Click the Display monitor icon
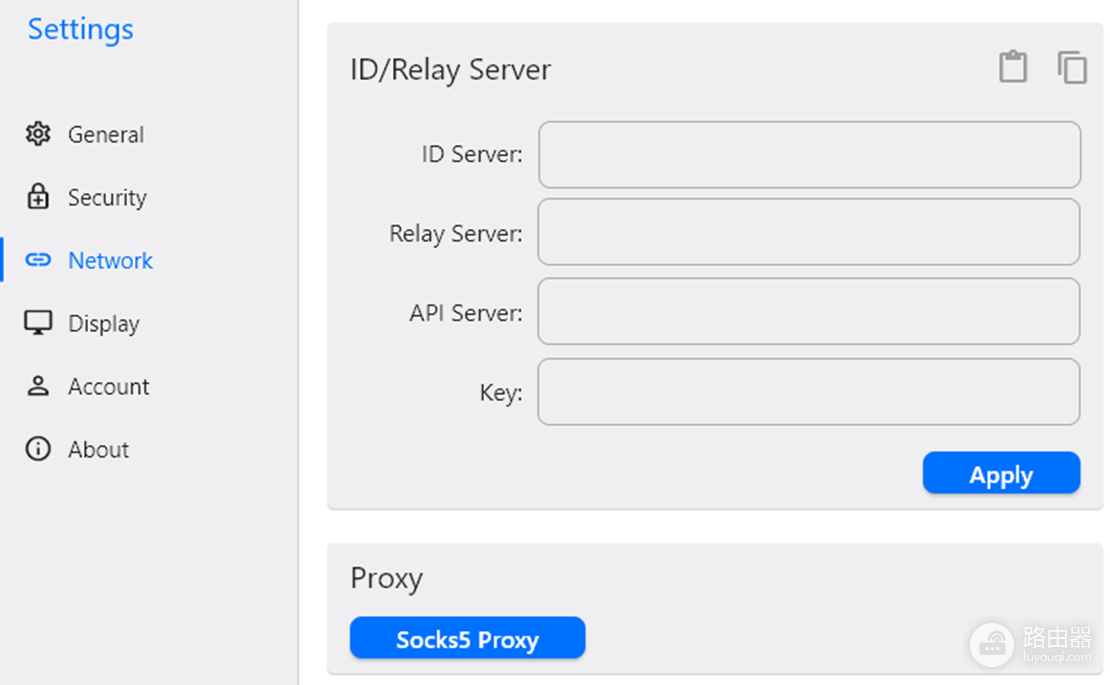 coord(38,323)
